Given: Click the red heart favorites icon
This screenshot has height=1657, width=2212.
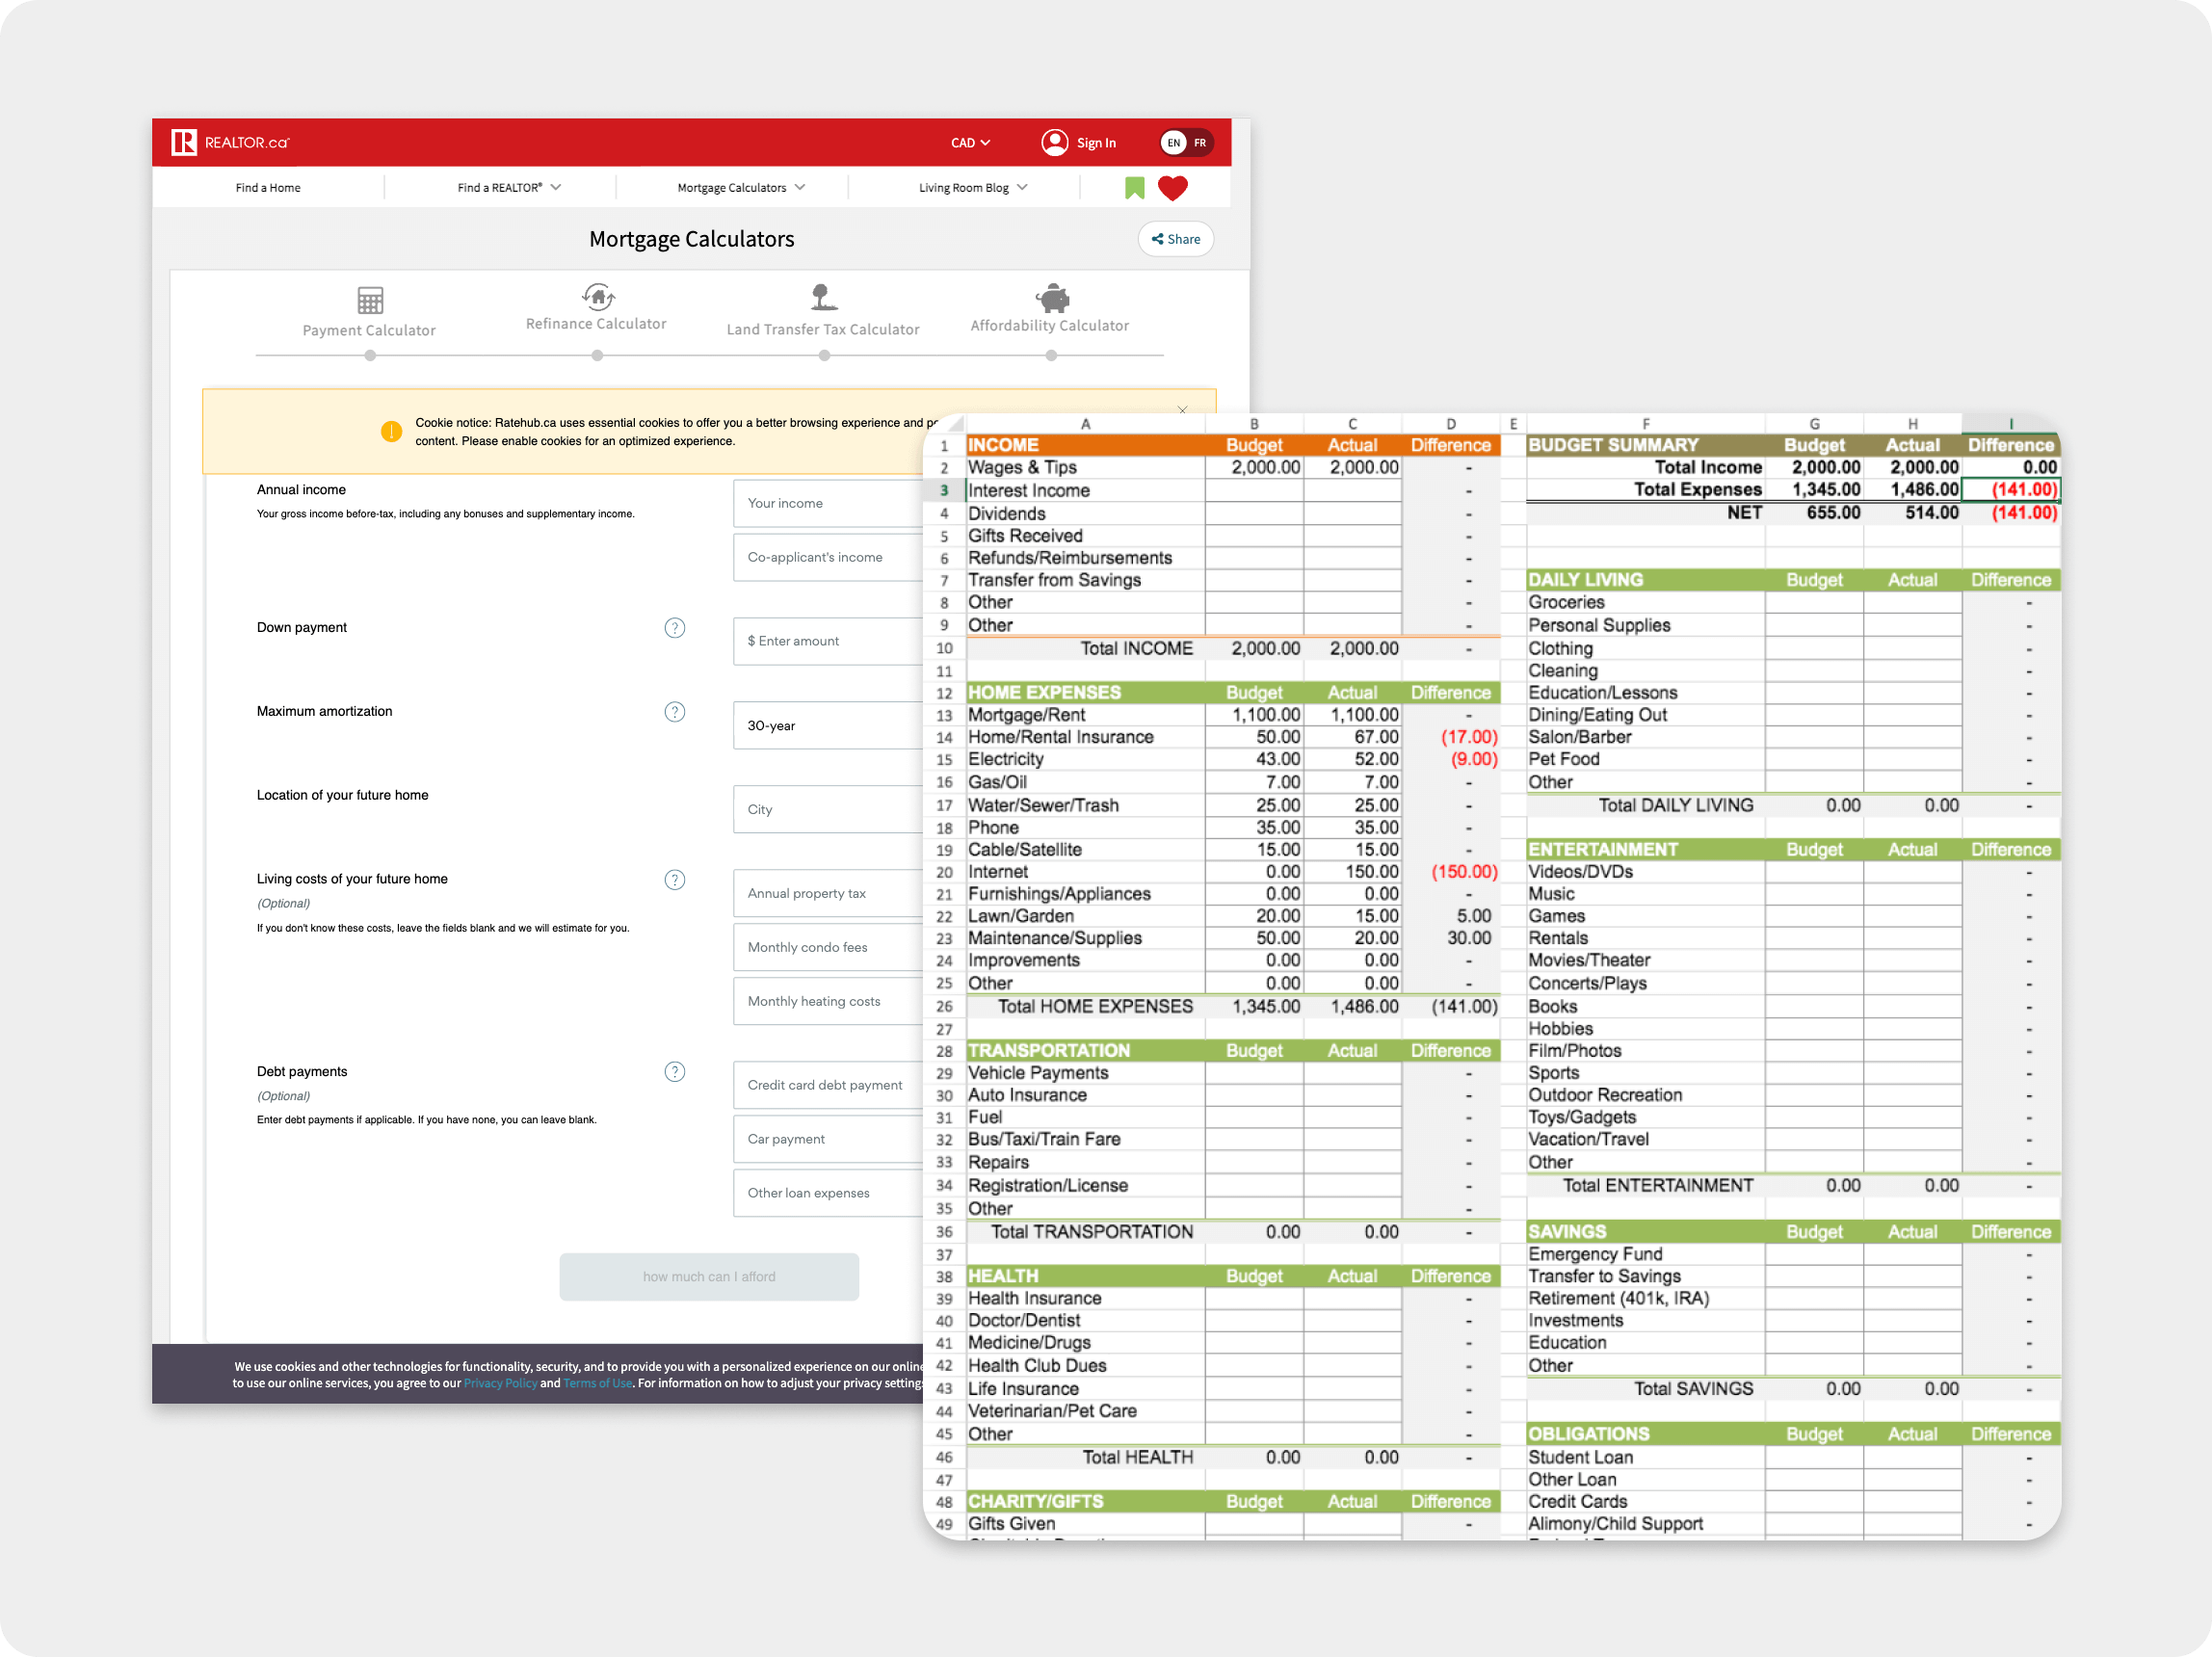Looking at the screenshot, I should coord(1172,188).
